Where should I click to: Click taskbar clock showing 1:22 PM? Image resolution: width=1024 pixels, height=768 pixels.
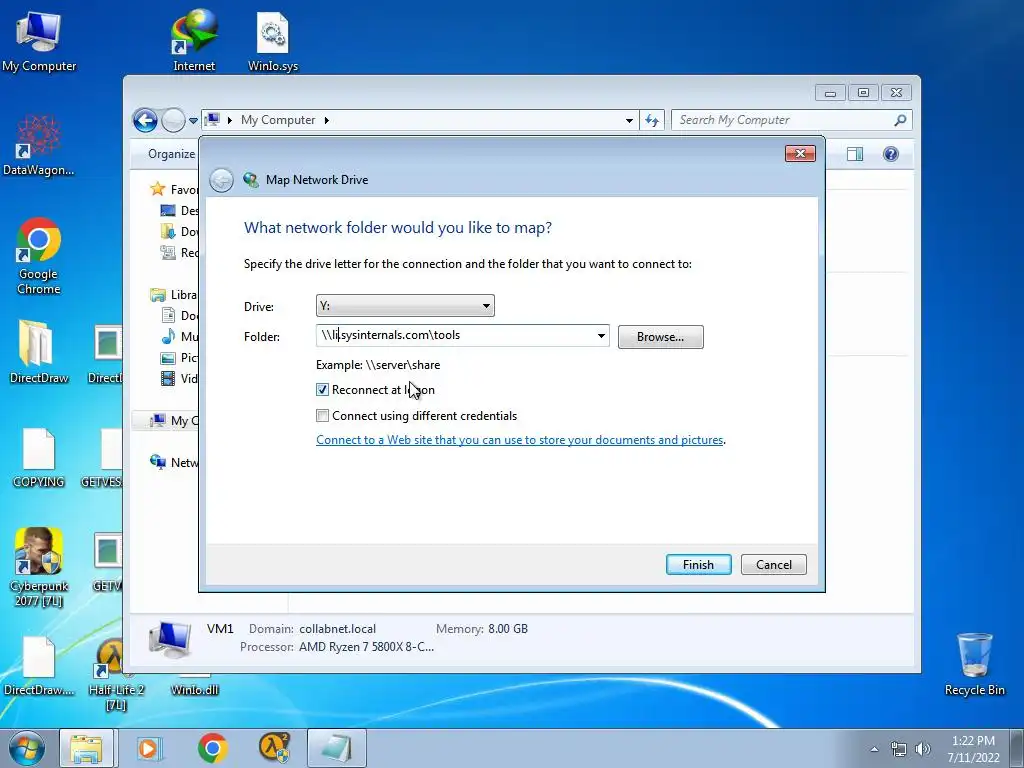(973, 749)
